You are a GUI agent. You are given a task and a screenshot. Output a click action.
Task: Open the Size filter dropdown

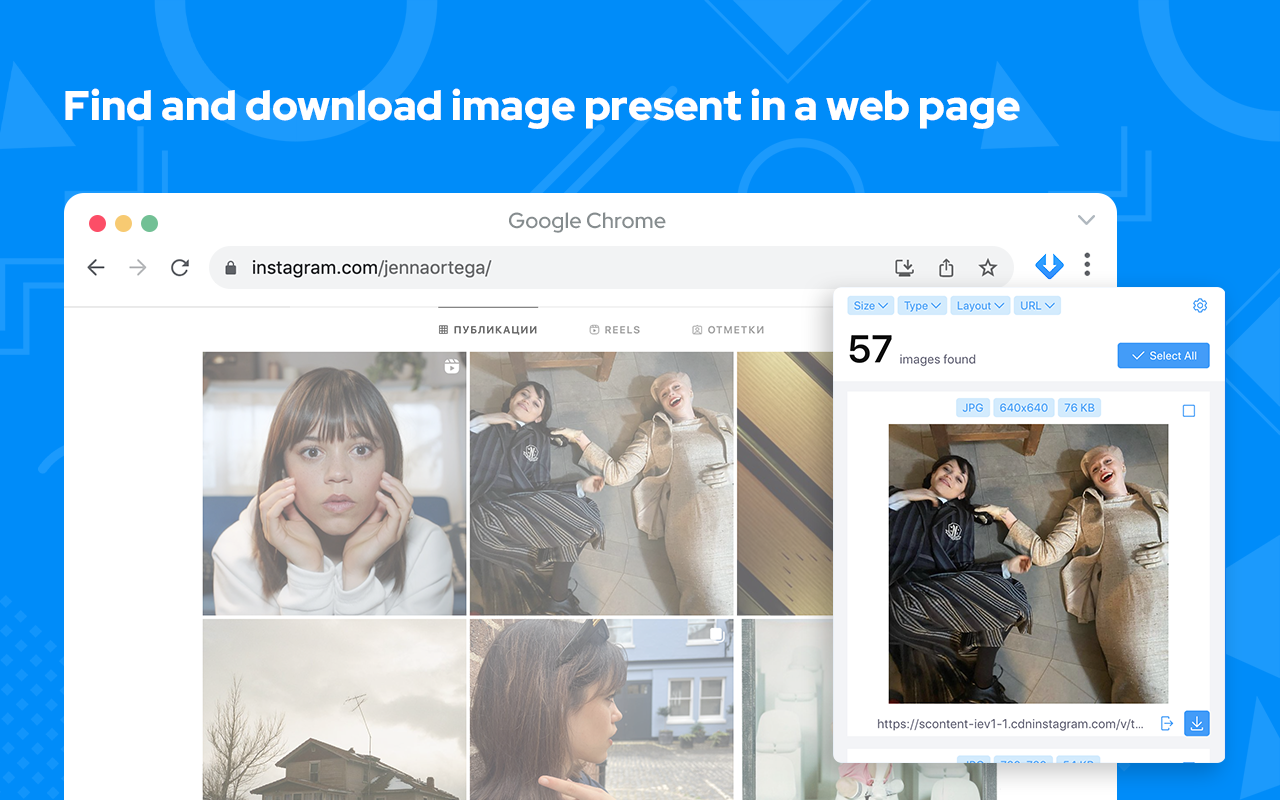click(870, 305)
